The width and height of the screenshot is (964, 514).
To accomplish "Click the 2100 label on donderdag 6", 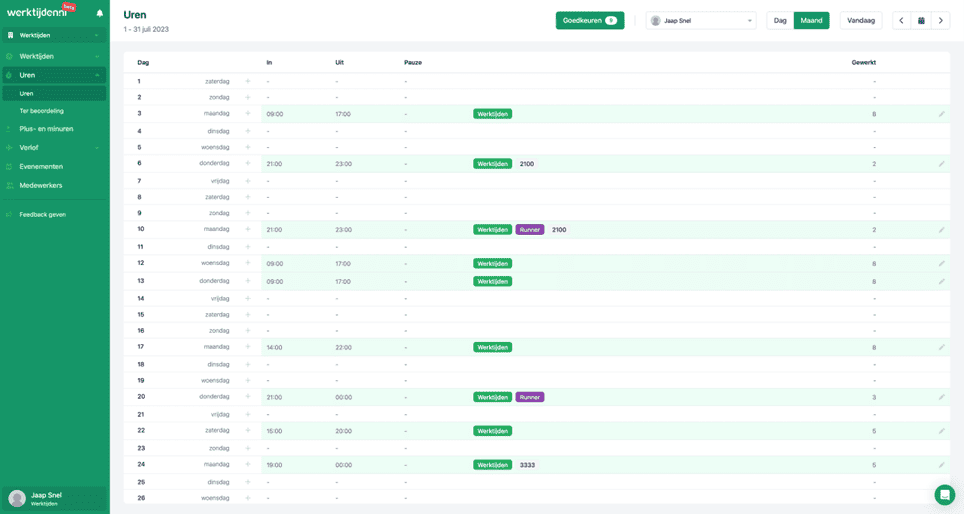I will [x=527, y=164].
